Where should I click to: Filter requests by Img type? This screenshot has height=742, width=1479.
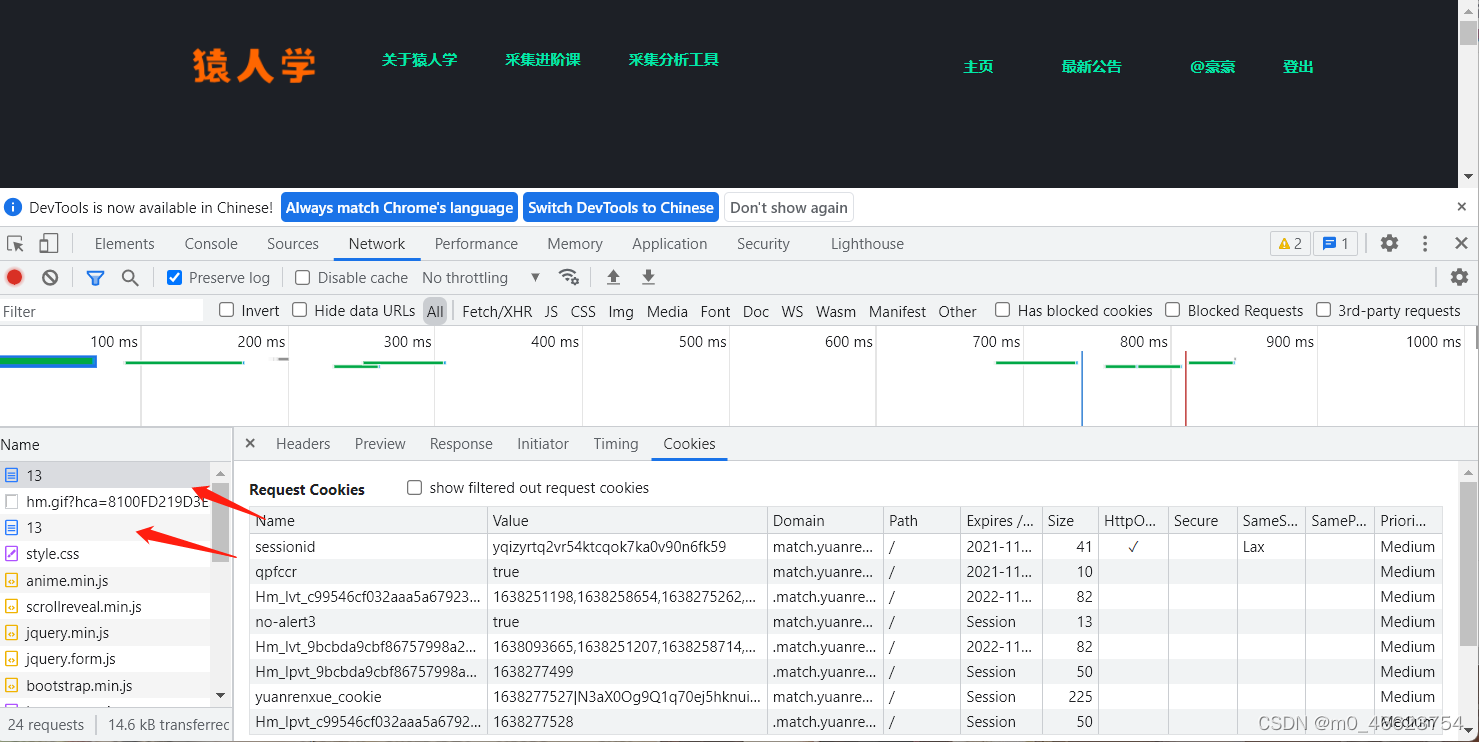pos(621,312)
